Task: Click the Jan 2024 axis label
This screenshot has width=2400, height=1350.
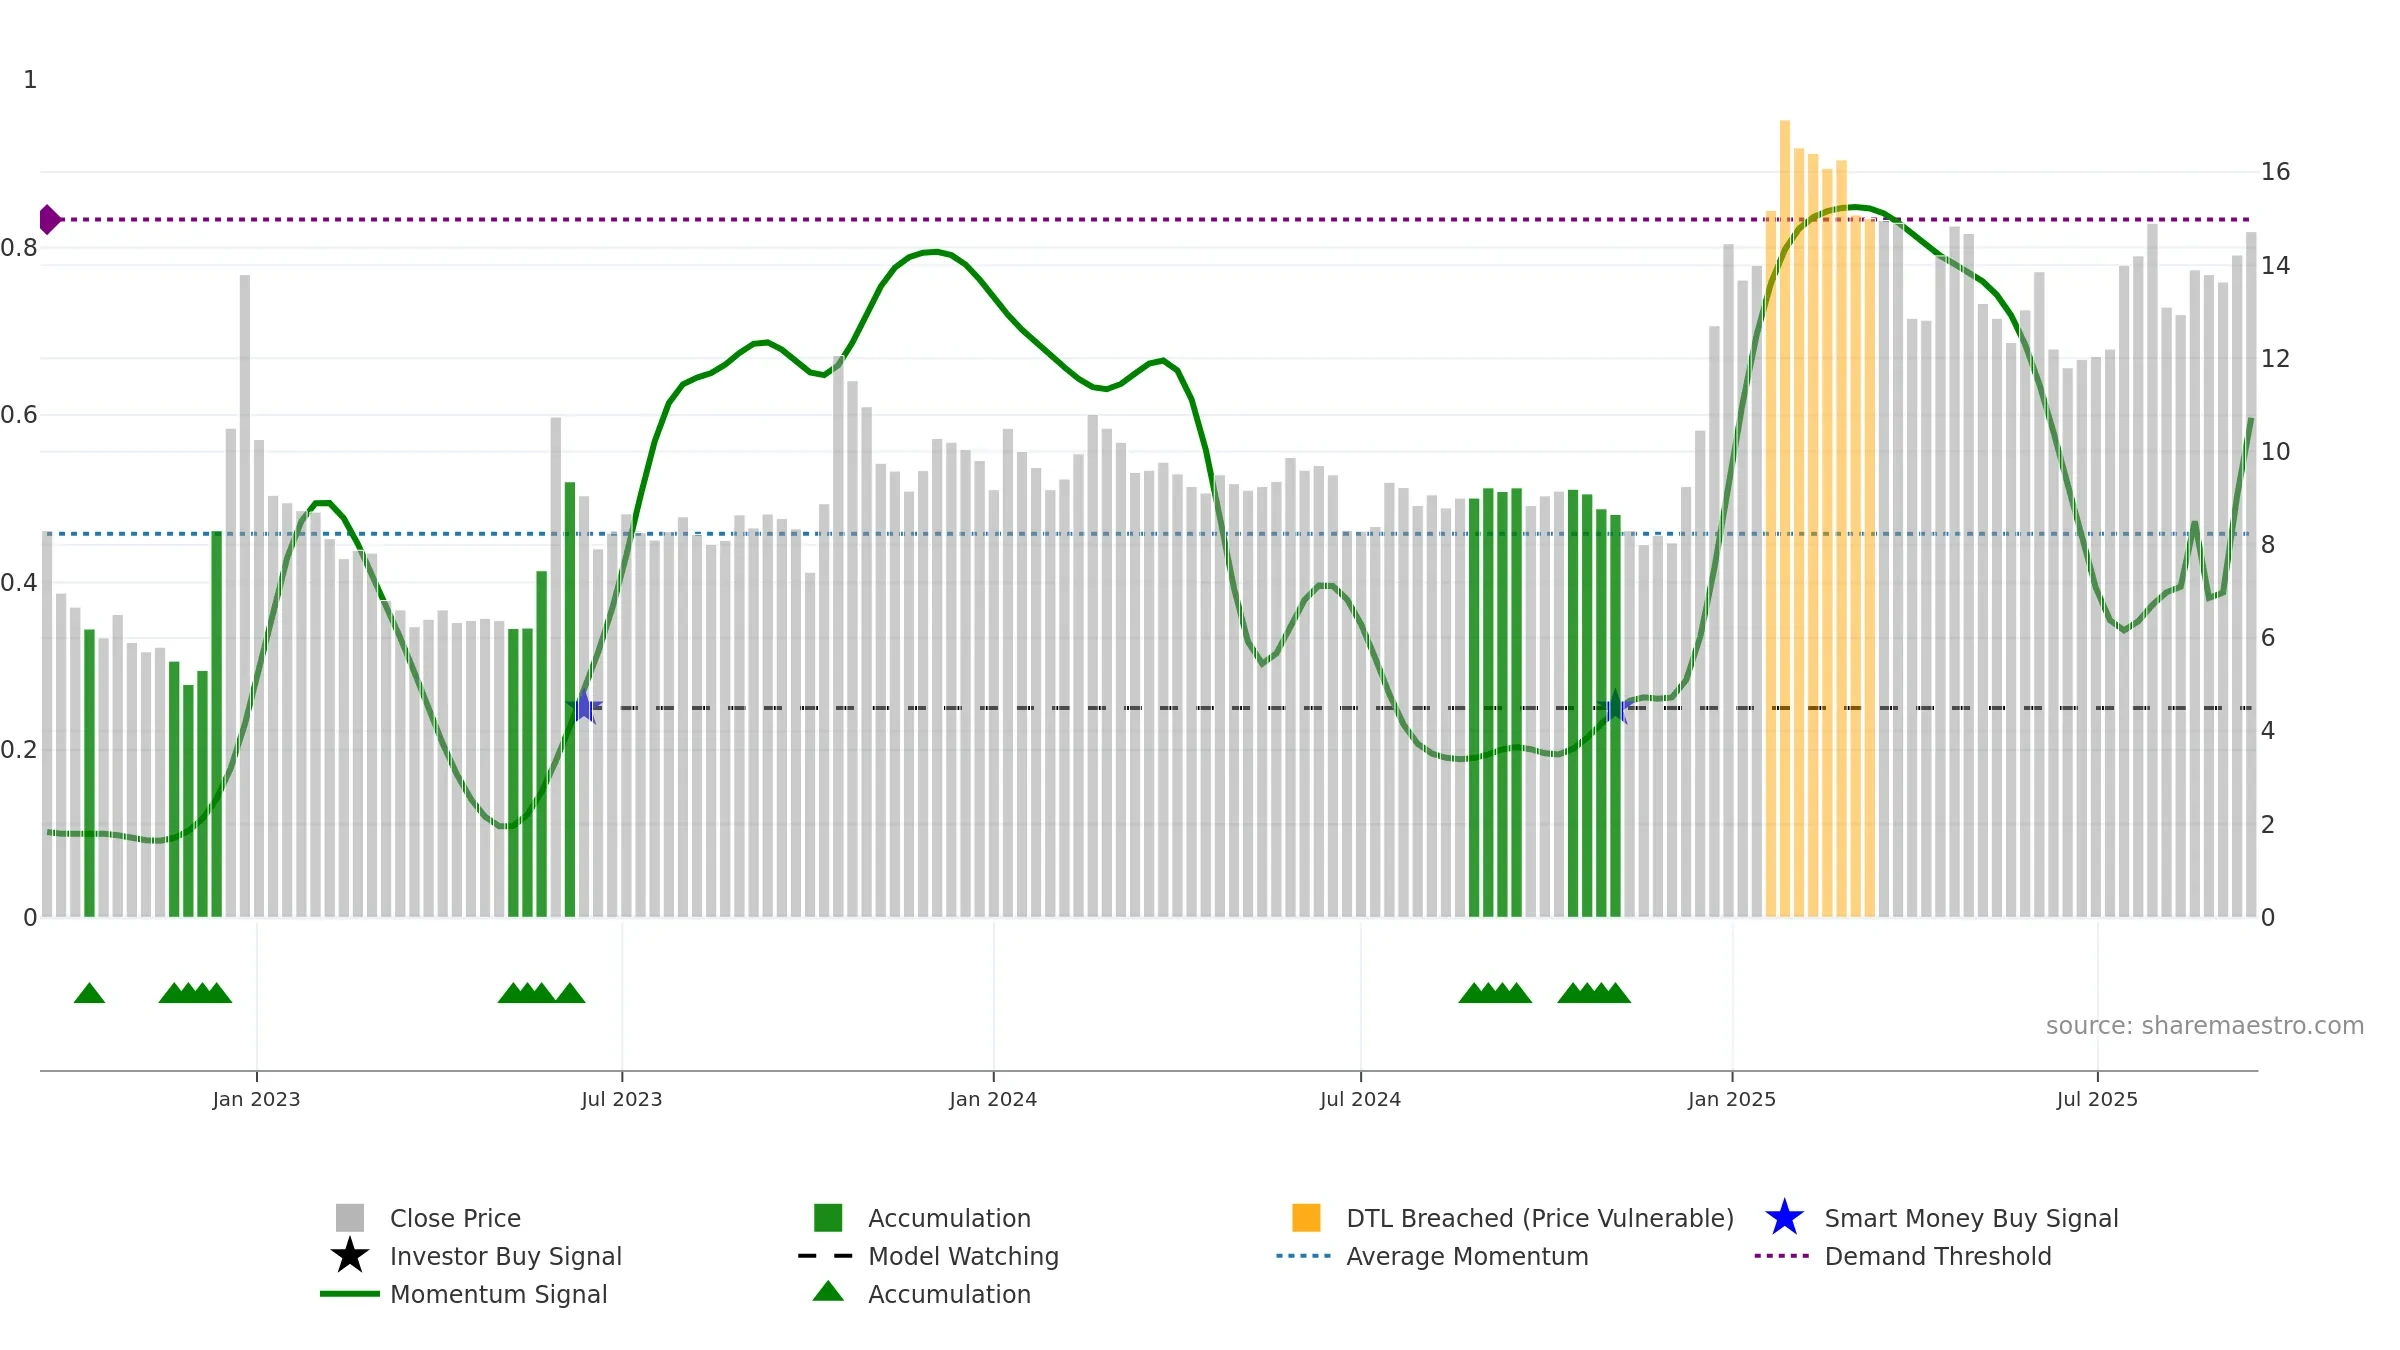Action: tap(993, 1099)
